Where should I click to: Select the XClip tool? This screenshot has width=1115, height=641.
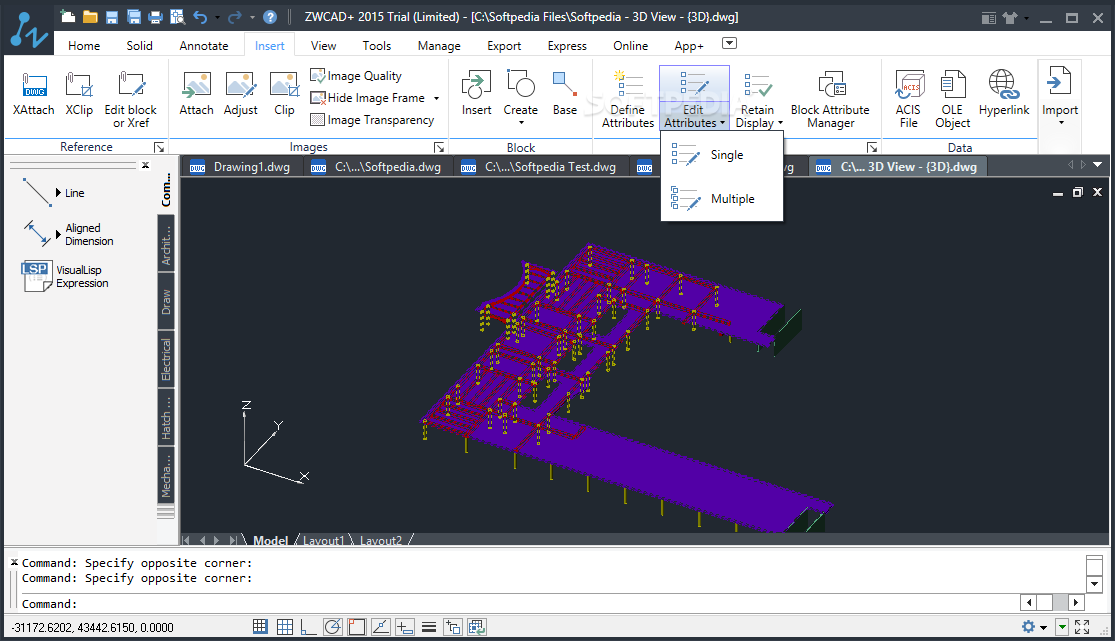click(79, 94)
